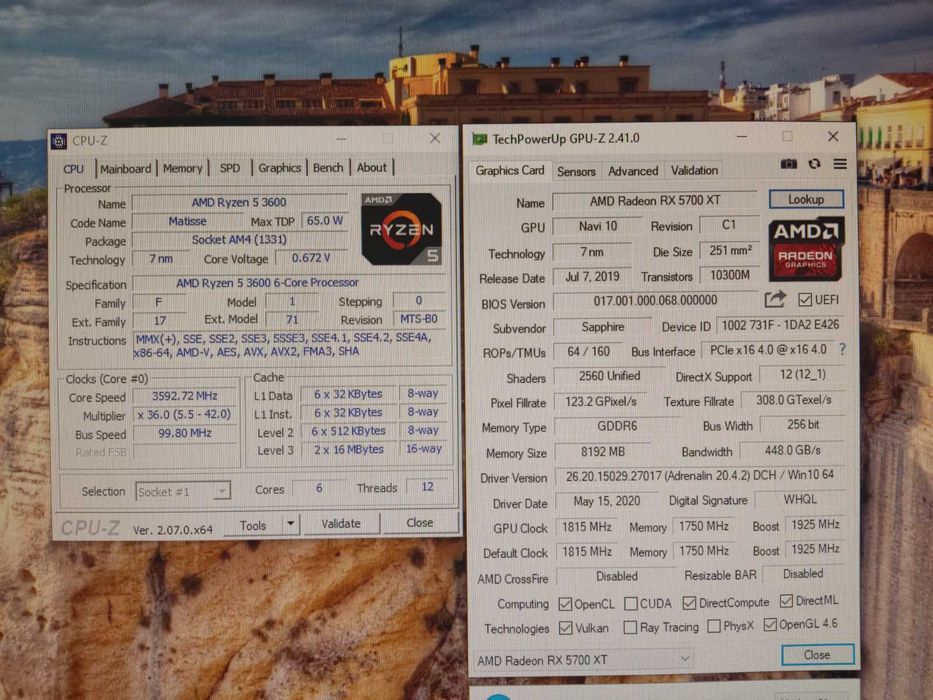The height and width of the screenshot is (700, 933).
Task: Click the Release Date value Jul 7, 2019
Action: point(592,277)
